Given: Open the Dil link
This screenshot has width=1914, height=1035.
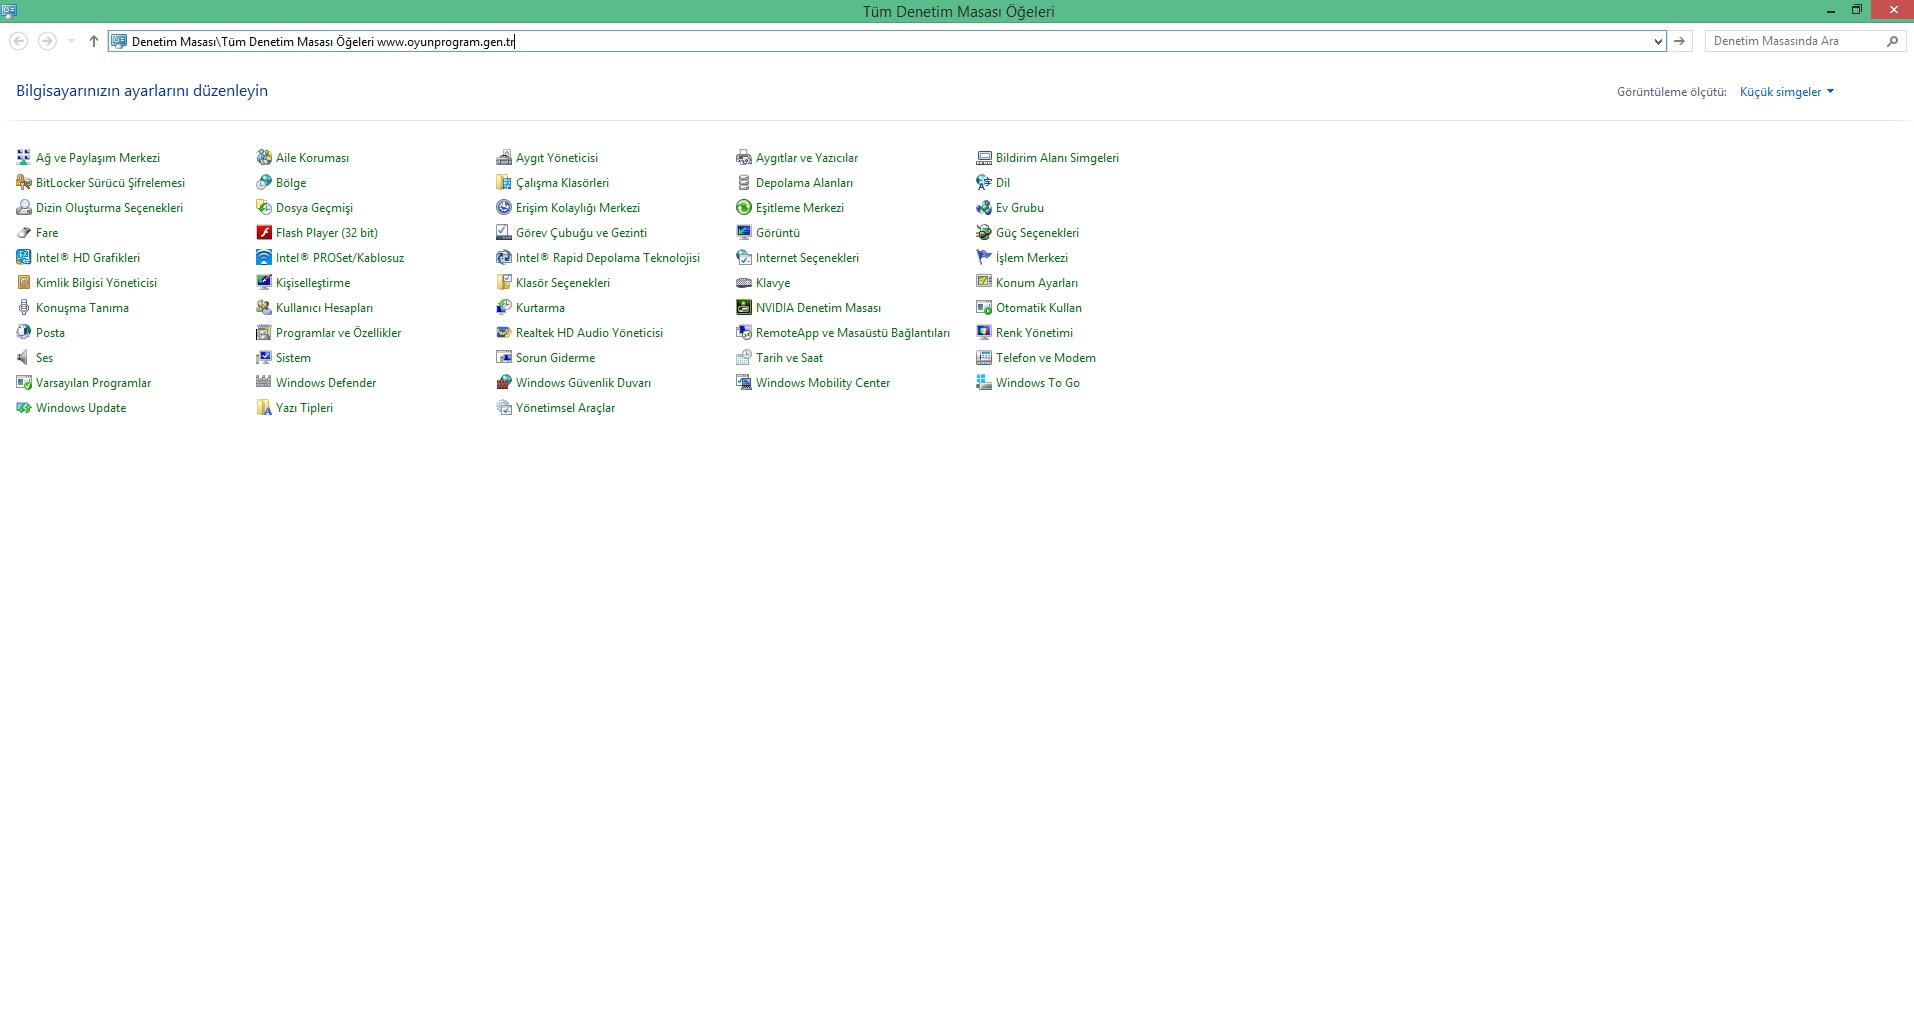Looking at the screenshot, I should [x=1003, y=183].
